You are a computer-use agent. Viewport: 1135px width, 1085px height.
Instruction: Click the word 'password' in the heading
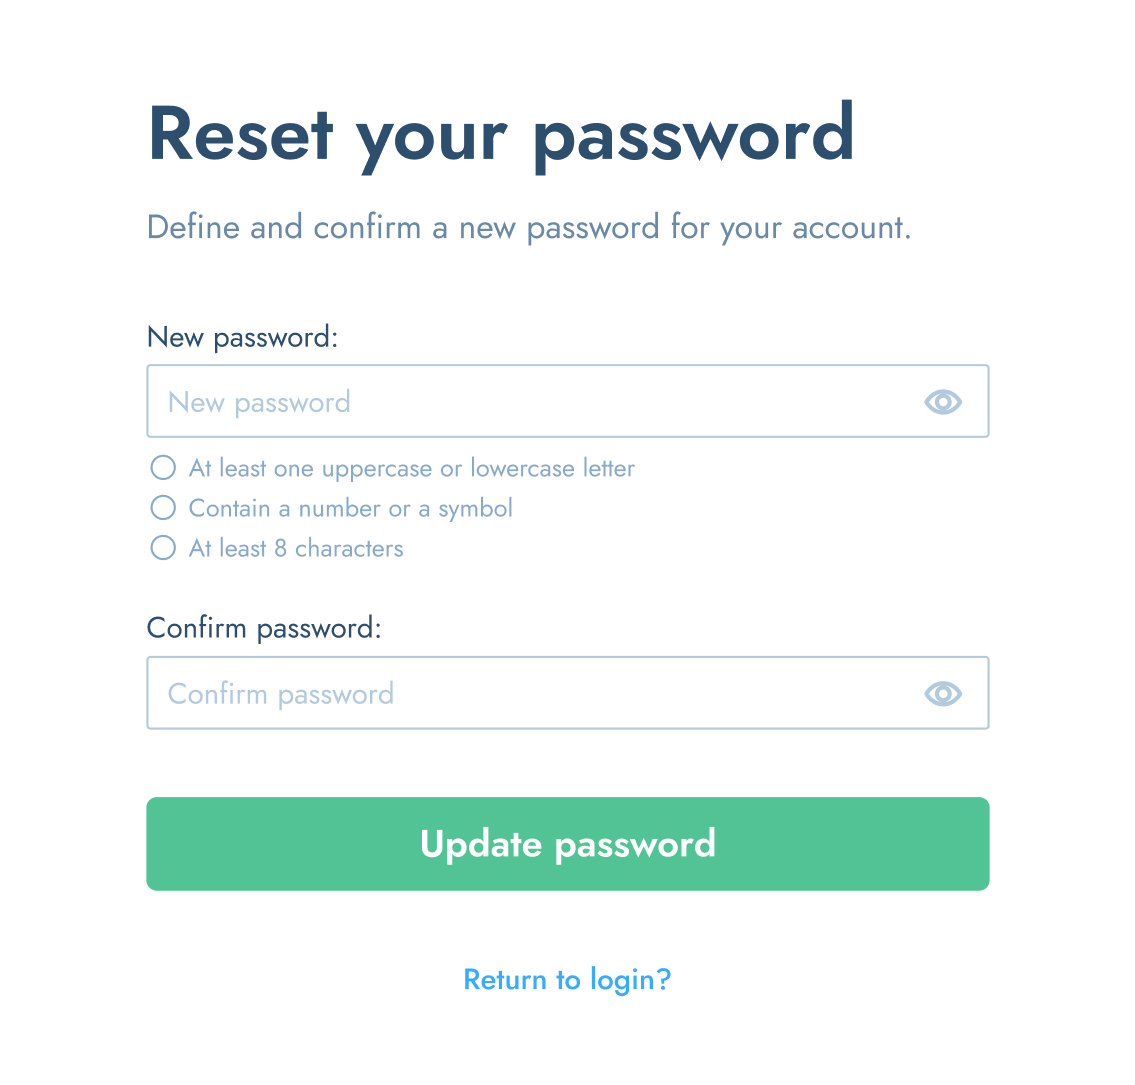click(694, 137)
